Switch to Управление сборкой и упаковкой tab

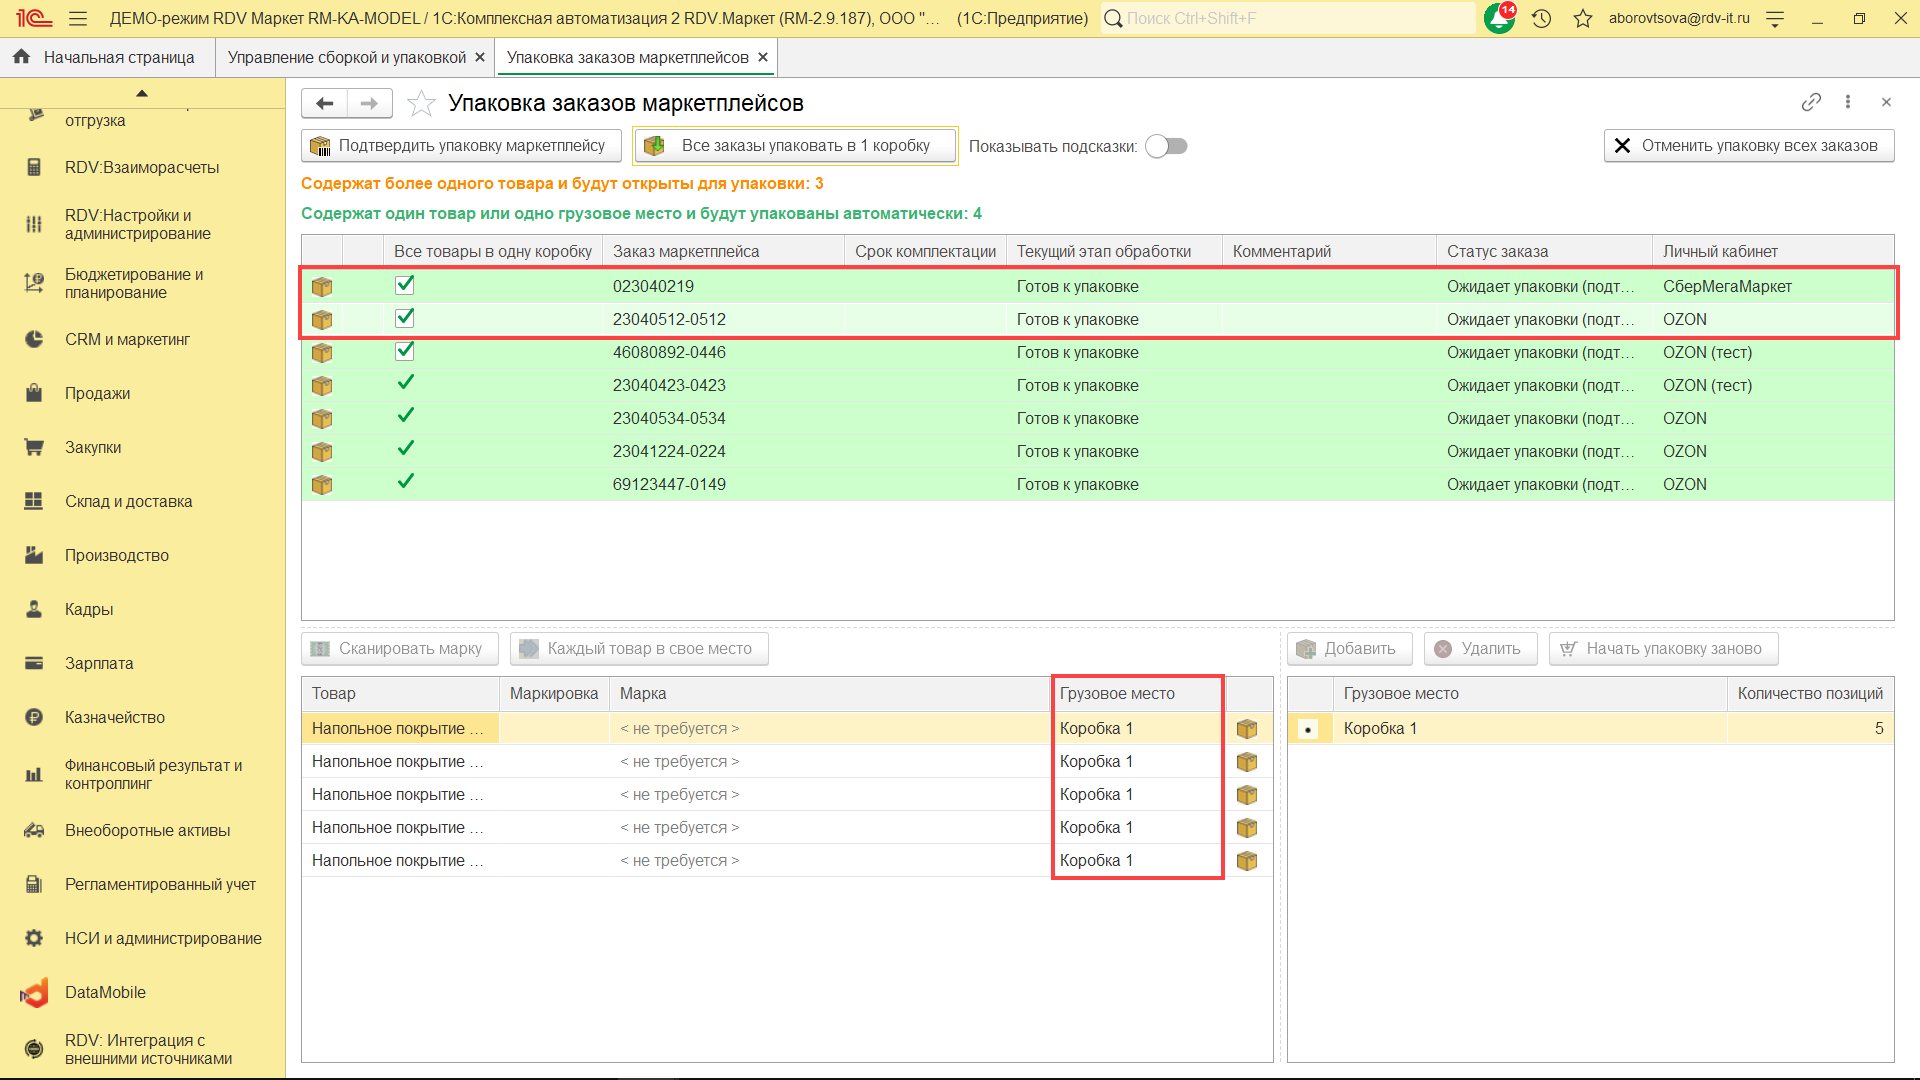(x=346, y=57)
